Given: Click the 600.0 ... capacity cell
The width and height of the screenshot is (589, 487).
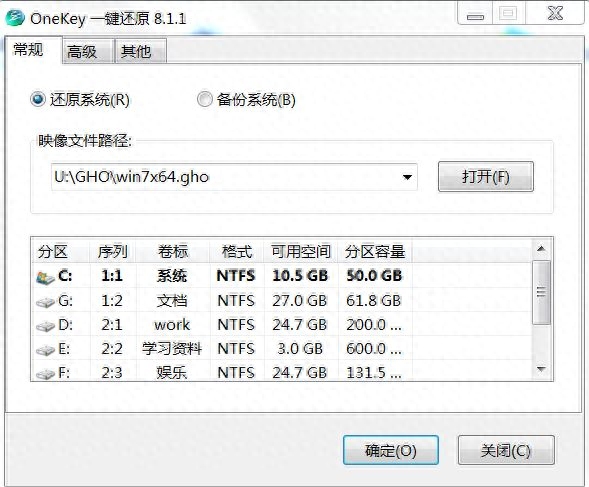Looking at the screenshot, I should click(374, 349).
